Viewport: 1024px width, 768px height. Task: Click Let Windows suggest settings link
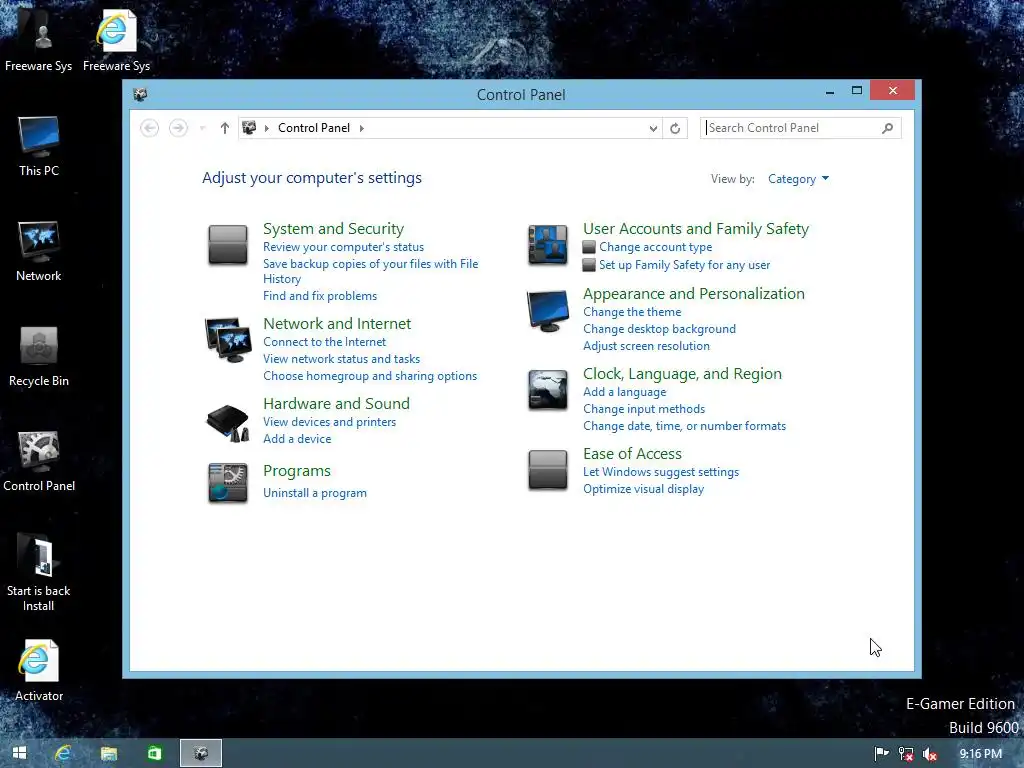click(661, 472)
